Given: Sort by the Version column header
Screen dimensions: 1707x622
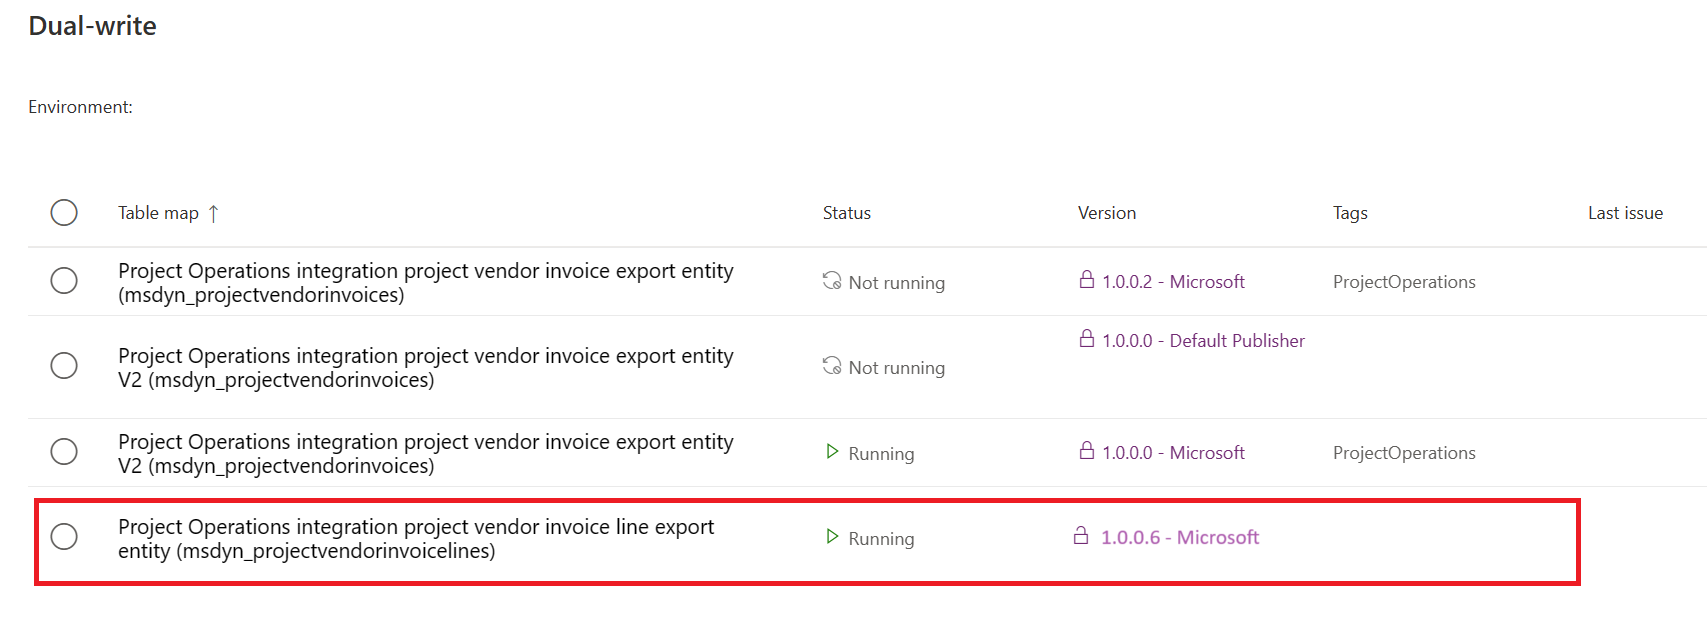Looking at the screenshot, I should point(1107,213).
